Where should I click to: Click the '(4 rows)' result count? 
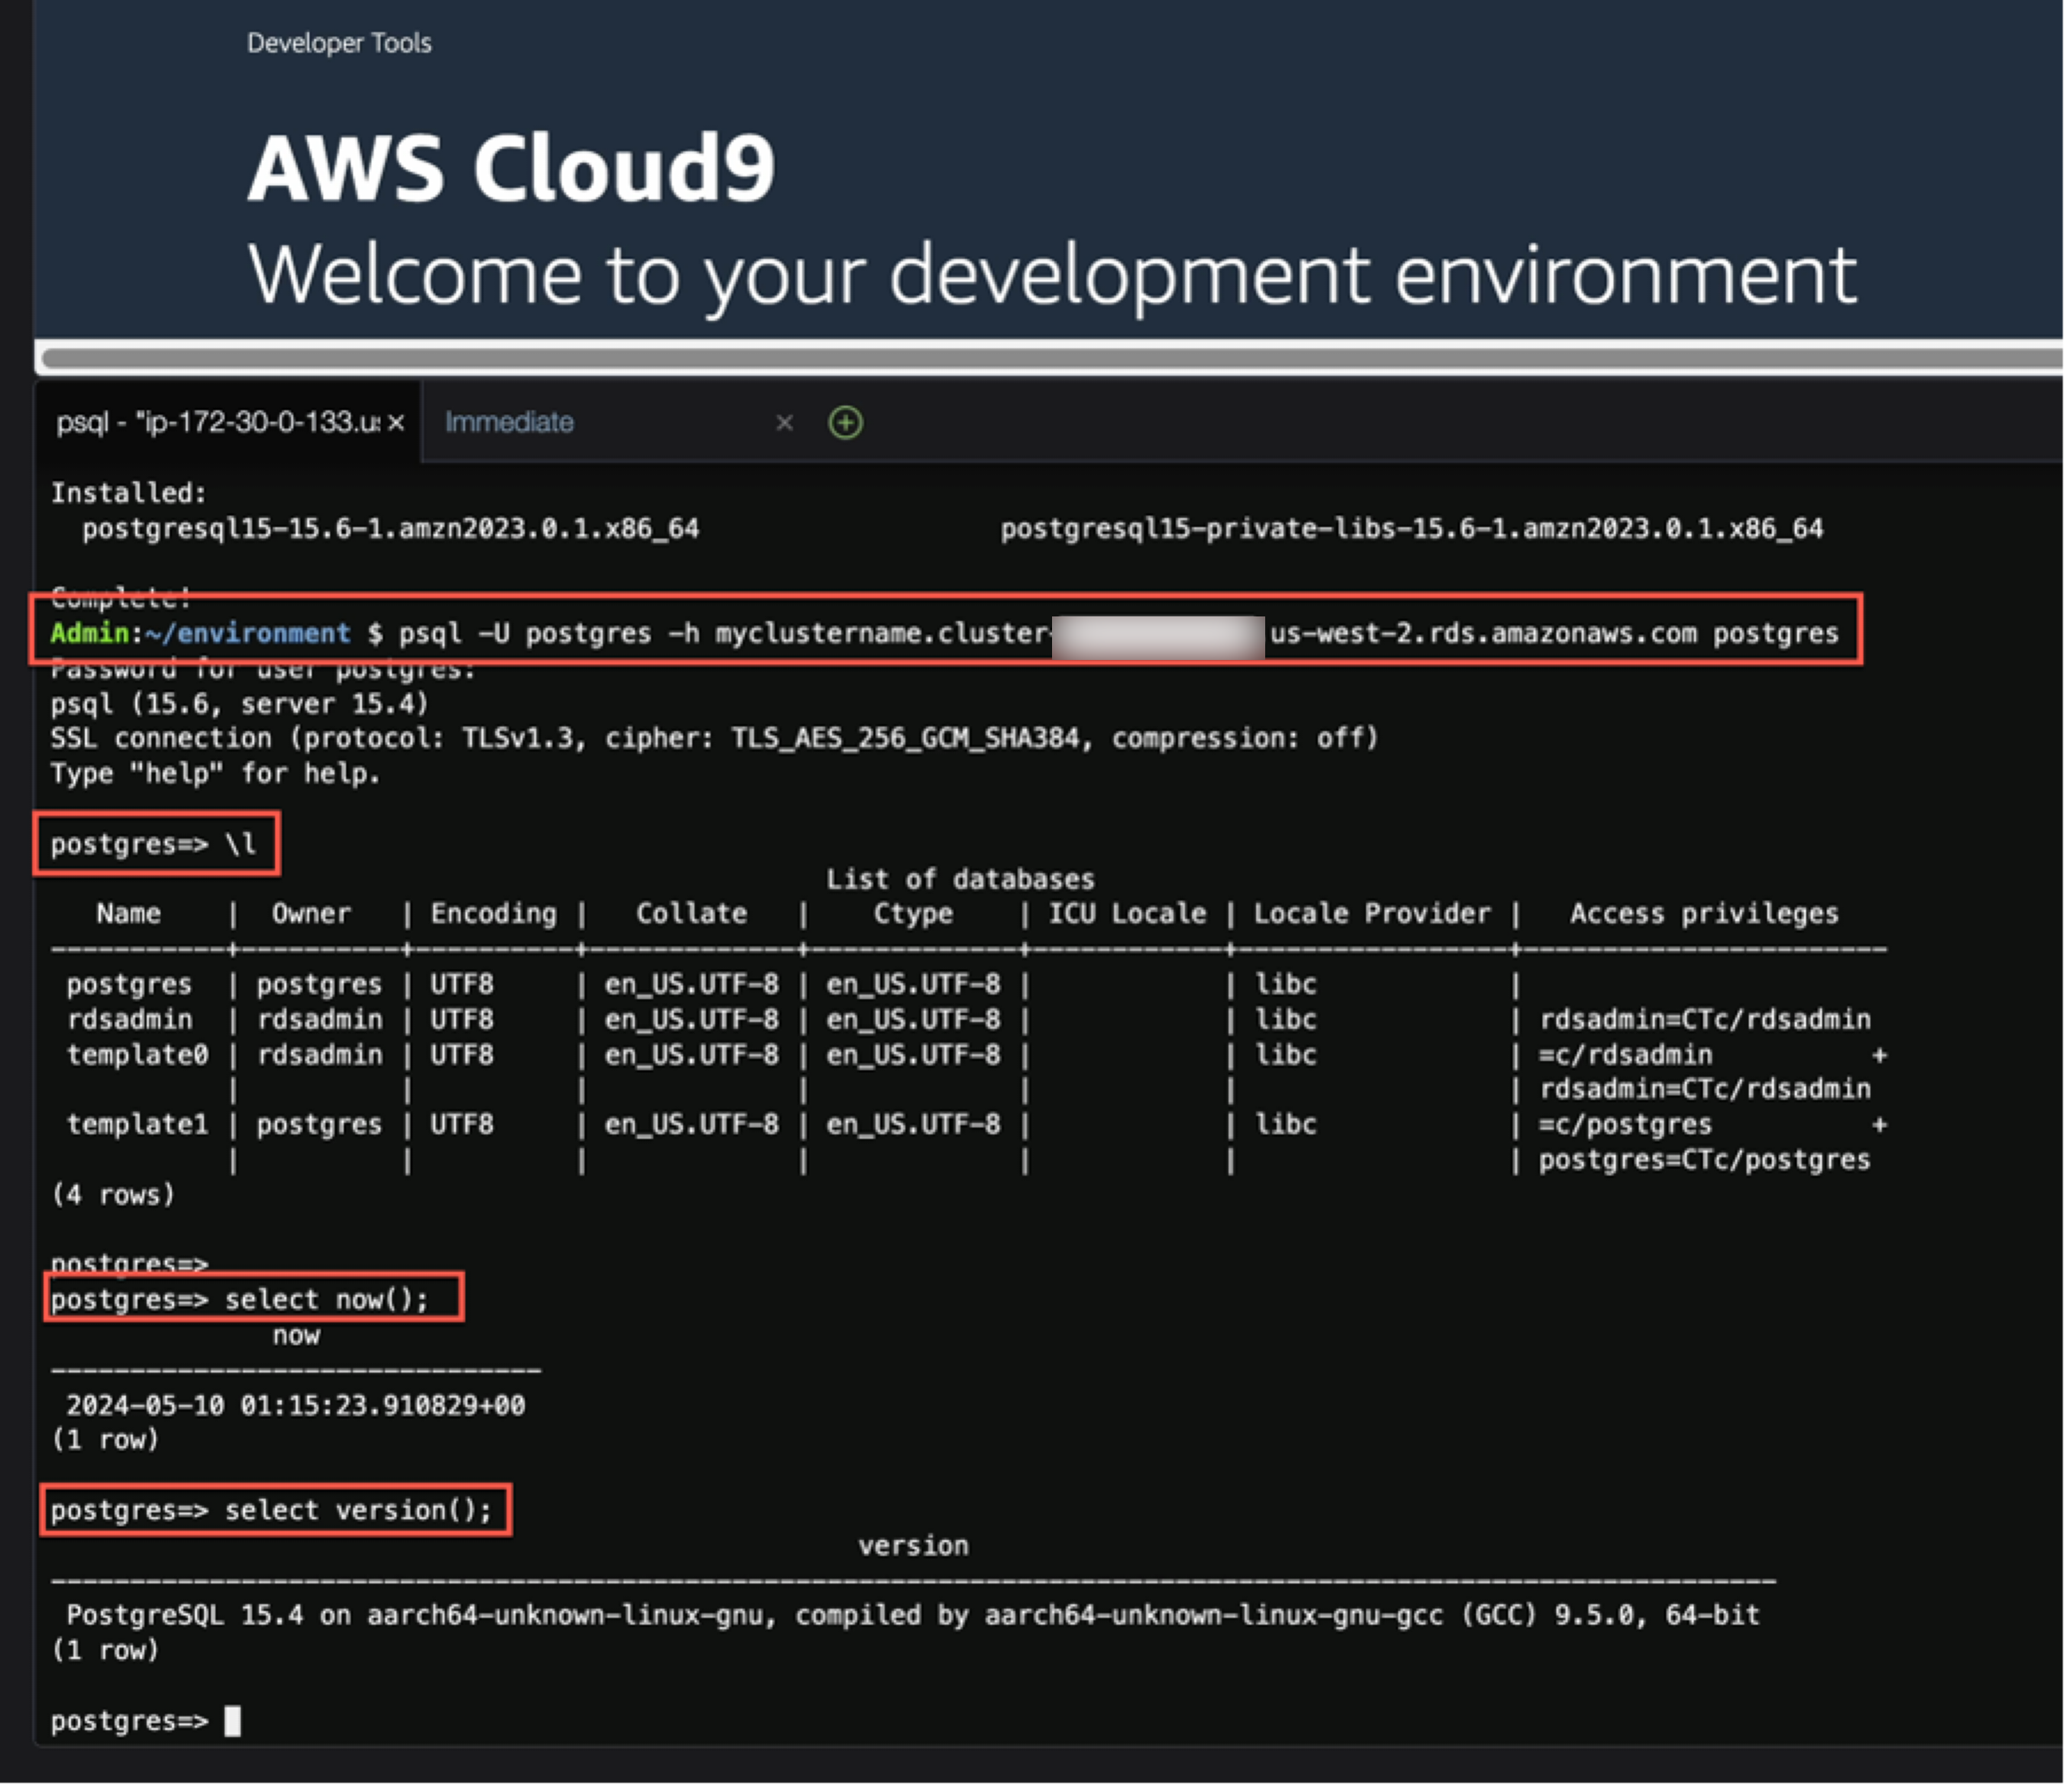(x=113, y=1195)
